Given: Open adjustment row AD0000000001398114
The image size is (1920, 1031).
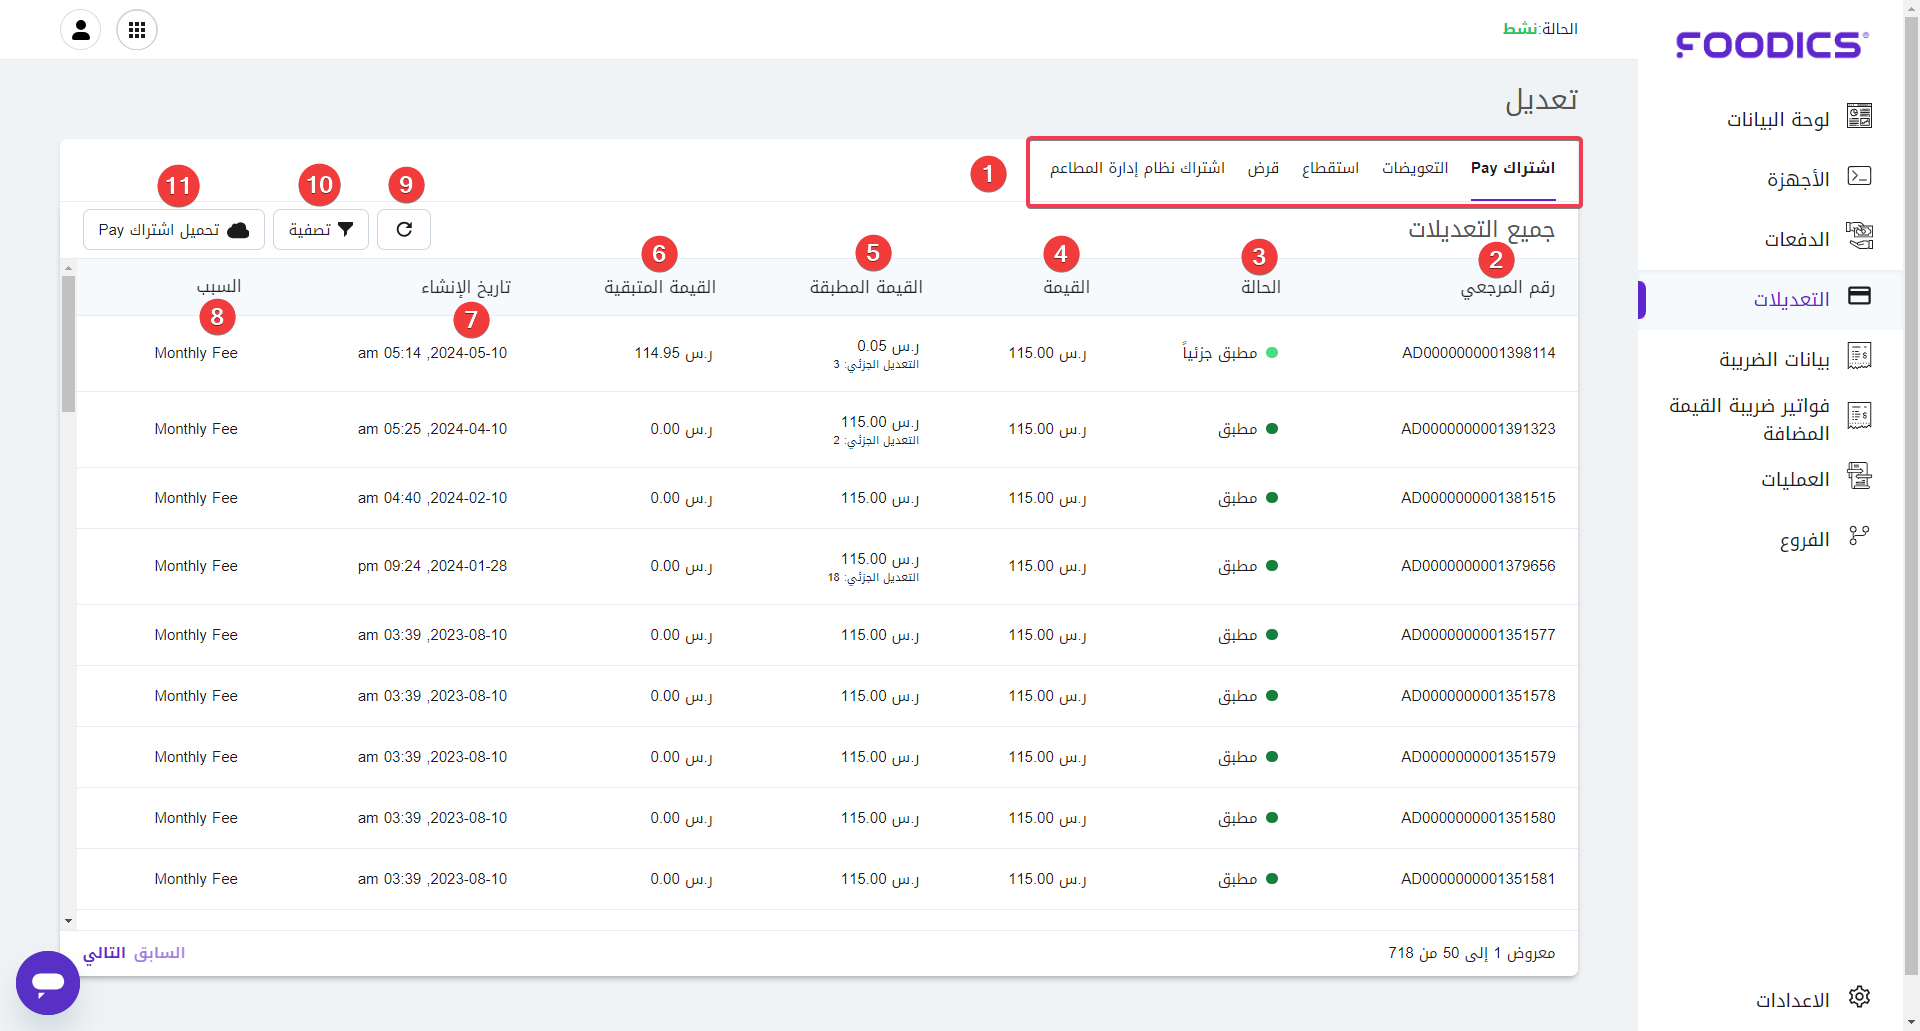Looking at the screenshot, I should tap(1478, 353).
